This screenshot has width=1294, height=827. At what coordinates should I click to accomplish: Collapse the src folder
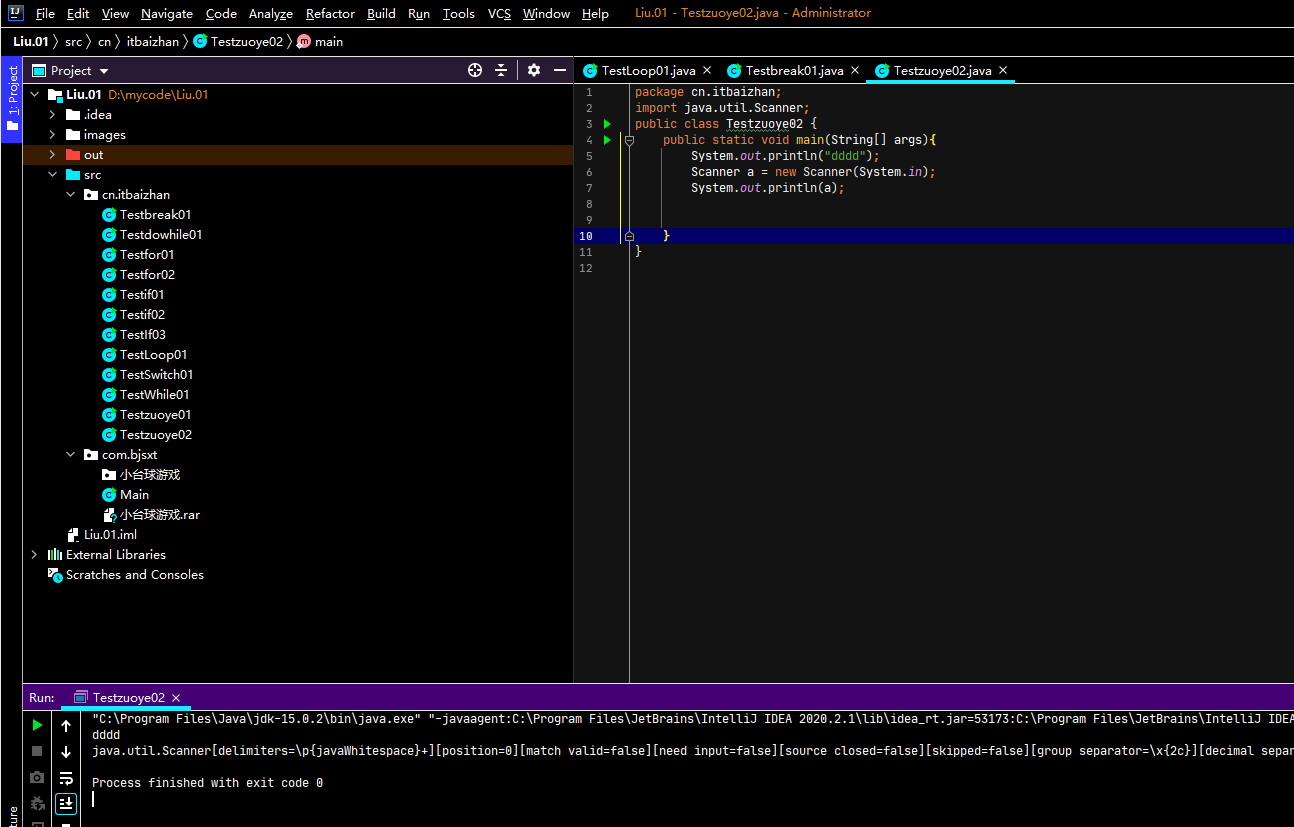[53, 174]
